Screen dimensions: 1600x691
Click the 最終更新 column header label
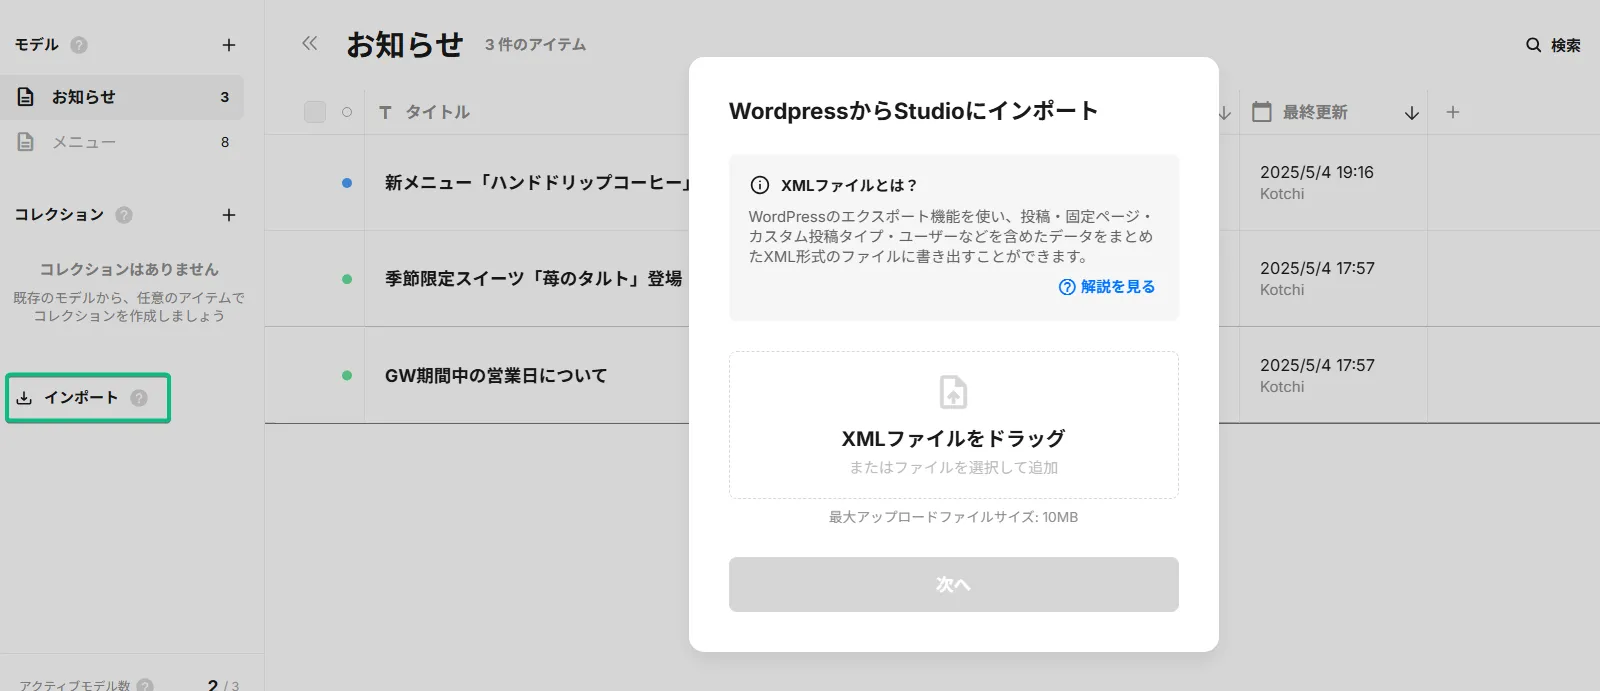(x=1315, y=112)
